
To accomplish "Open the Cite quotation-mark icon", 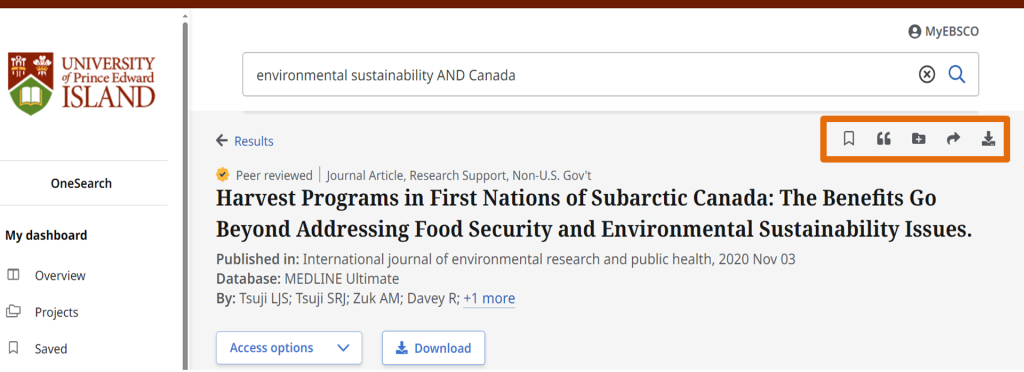I will coord(884,138).
